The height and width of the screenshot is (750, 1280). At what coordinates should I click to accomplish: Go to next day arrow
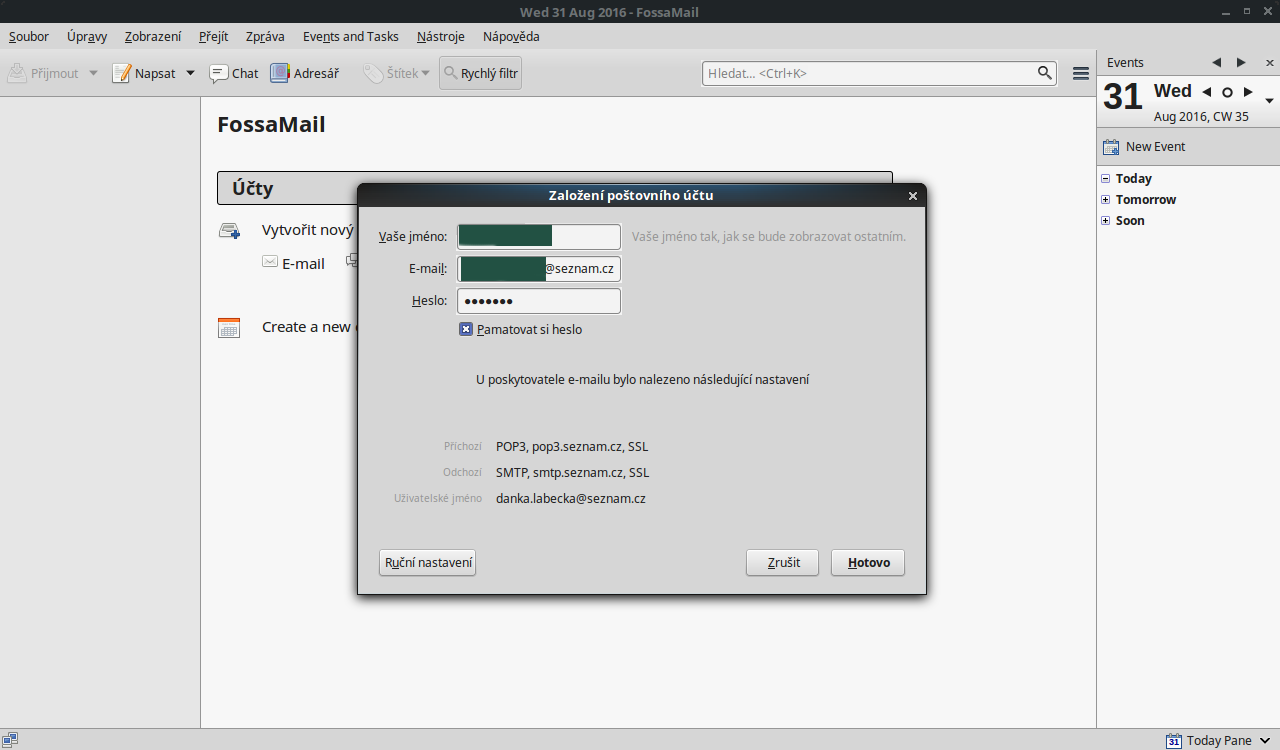point(1248,92)
